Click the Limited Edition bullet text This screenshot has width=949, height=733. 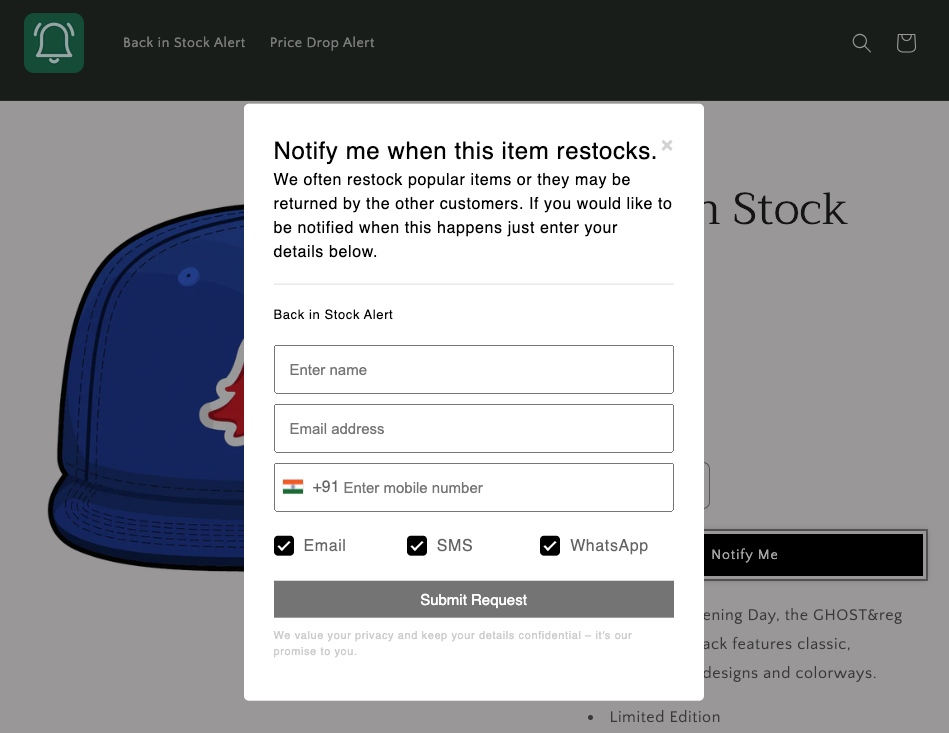tap(664, 717)
